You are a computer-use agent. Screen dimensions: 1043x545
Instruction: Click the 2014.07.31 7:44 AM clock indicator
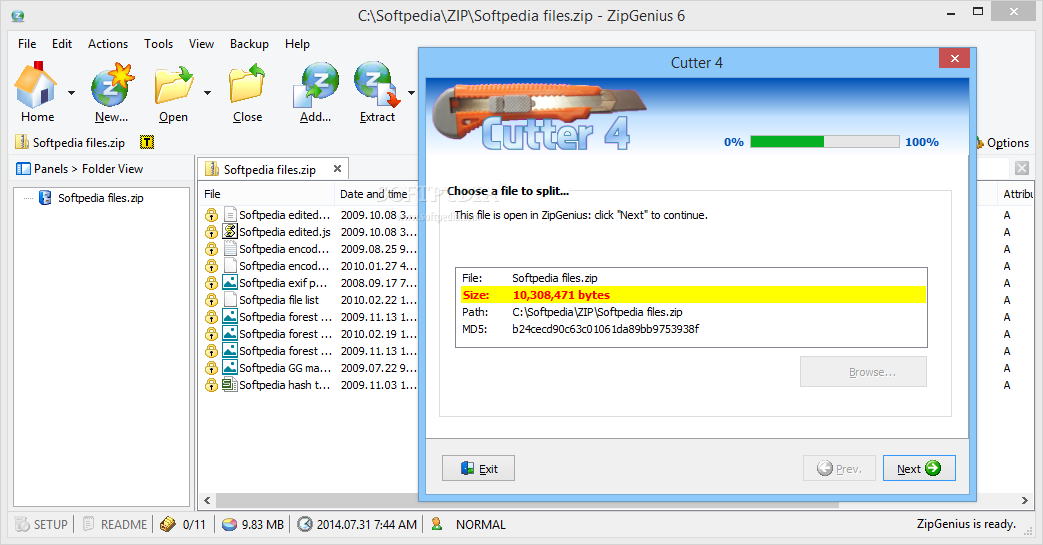(357, 524)
